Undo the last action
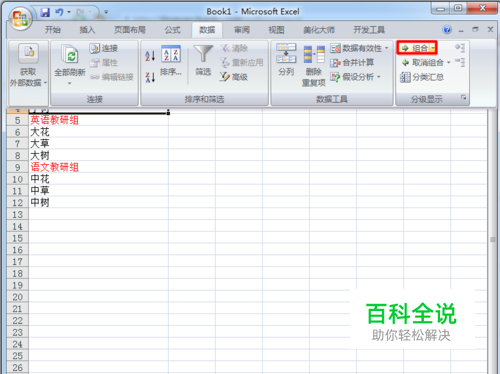Screen dimensions: 500x374 pos(59,13)
